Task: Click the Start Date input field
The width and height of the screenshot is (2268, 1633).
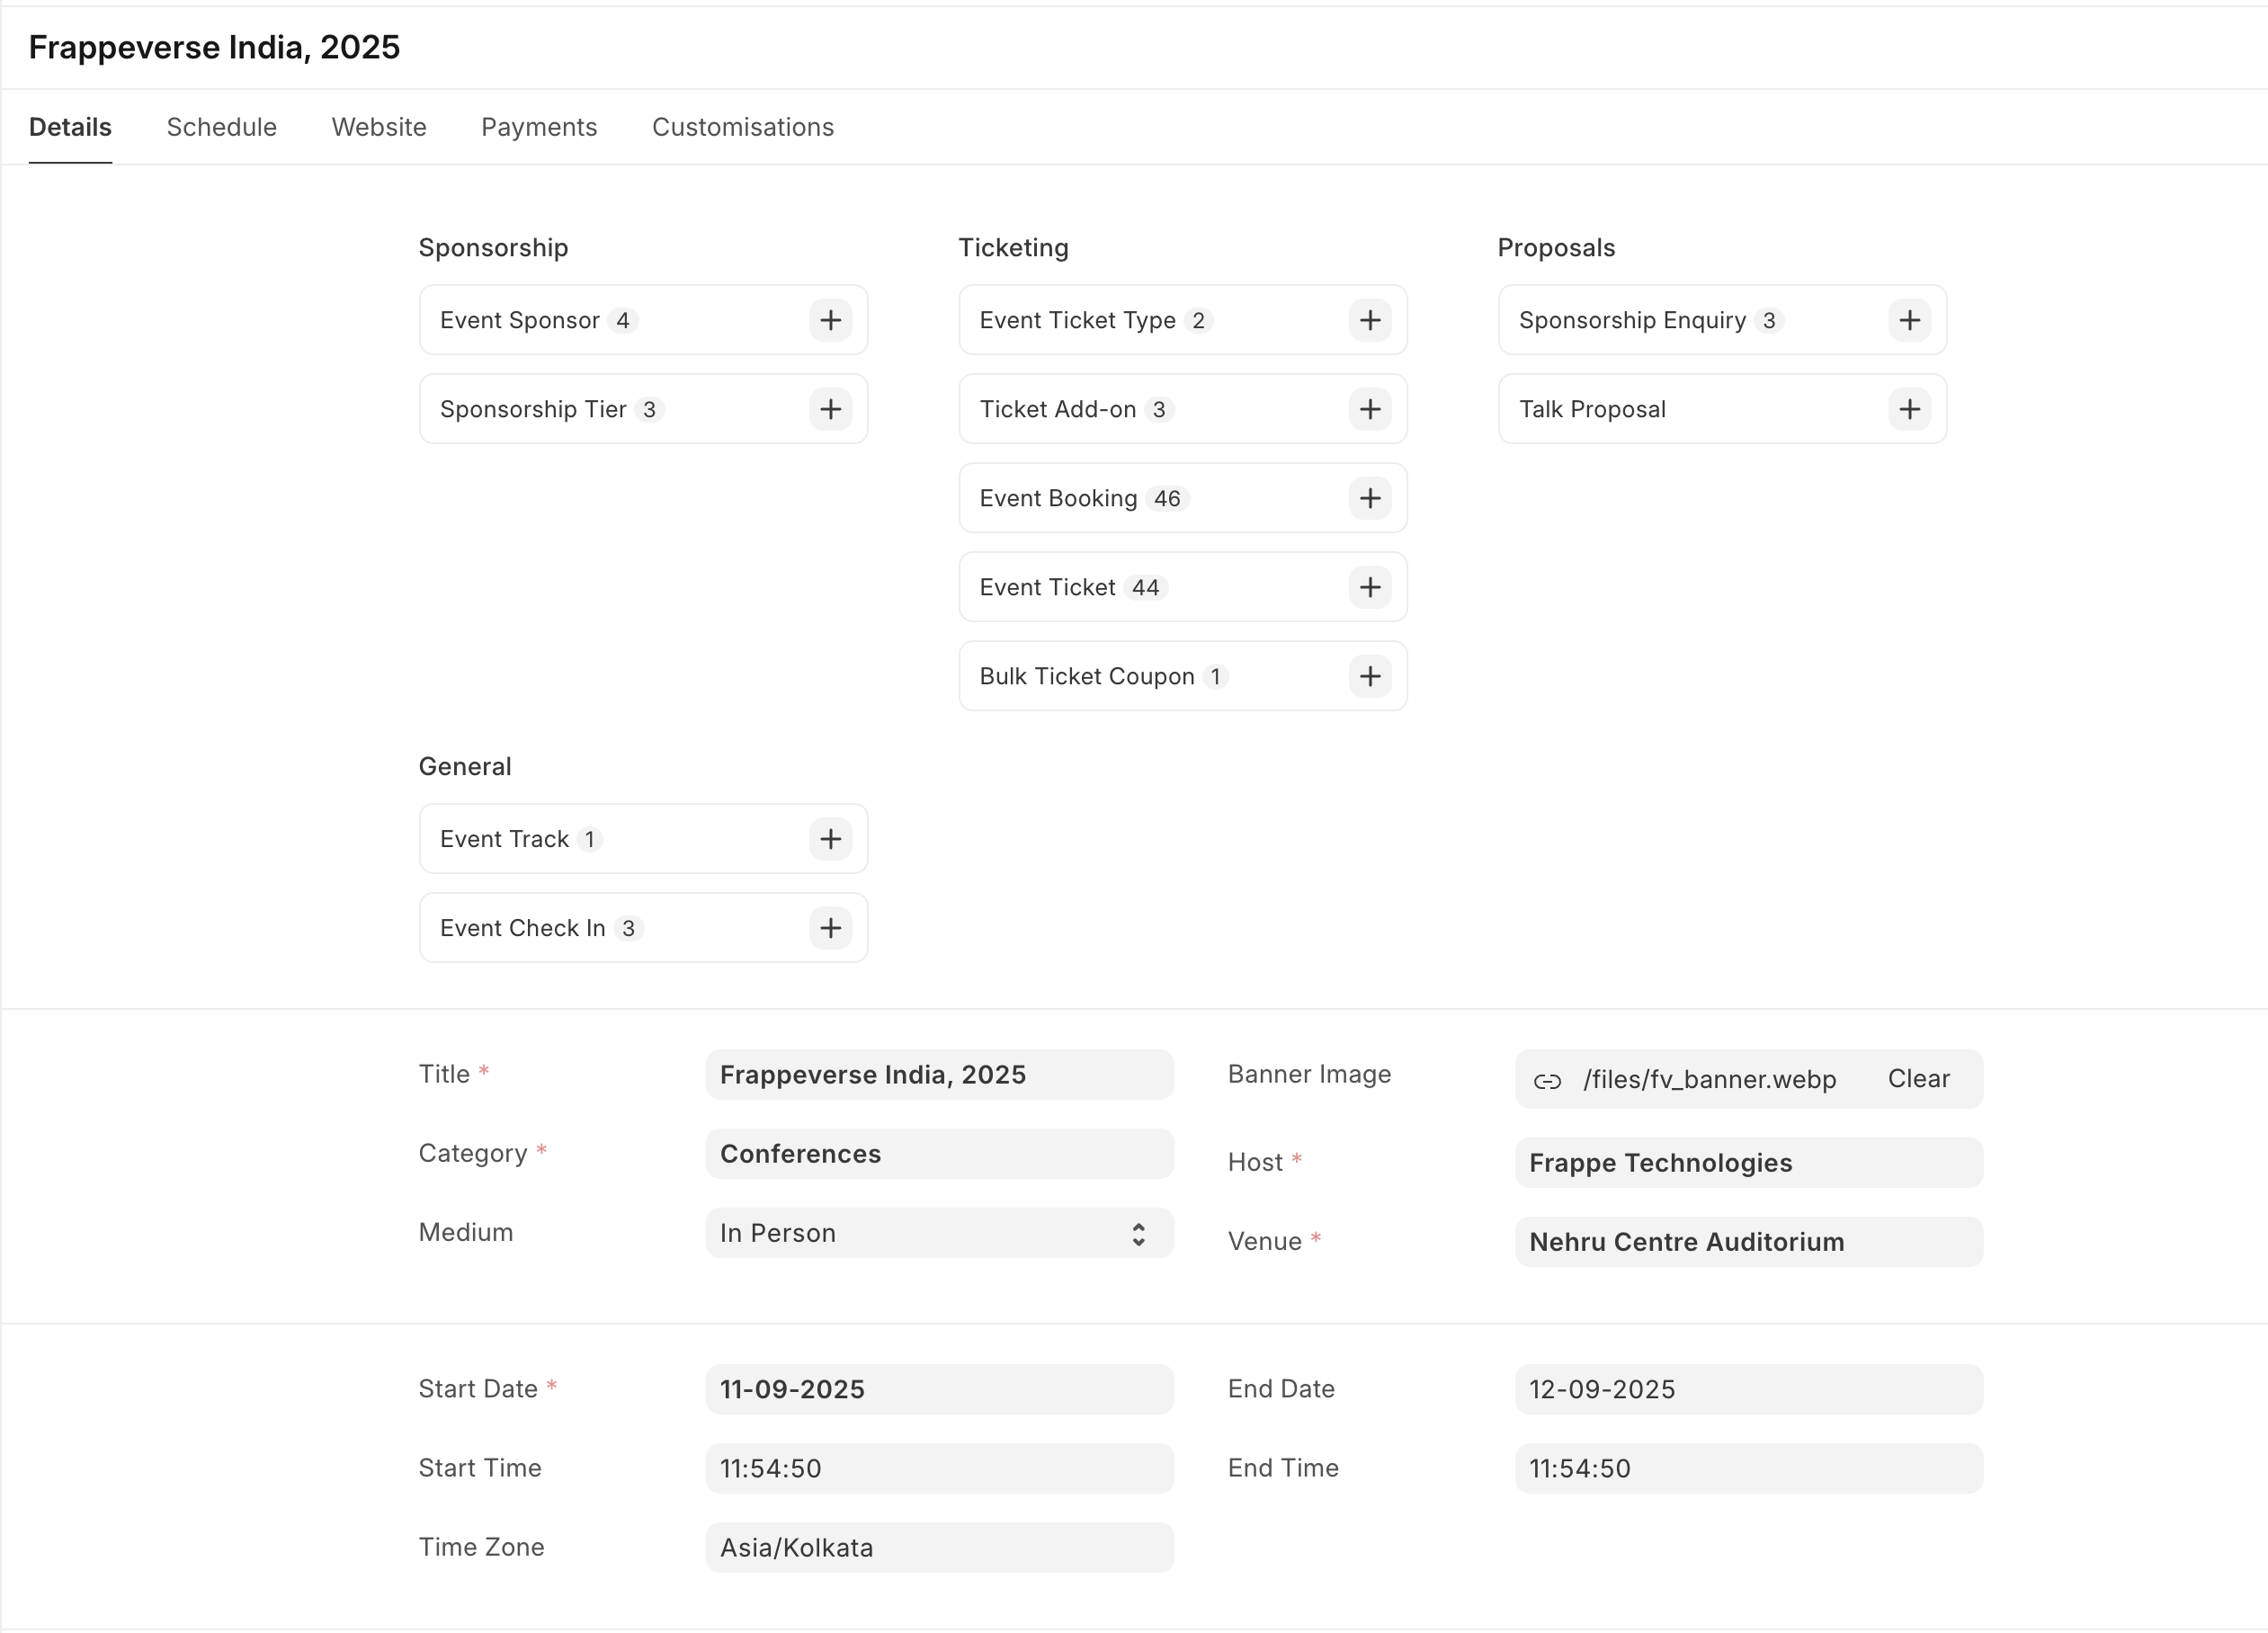Action: click(x=938, y=1389)
